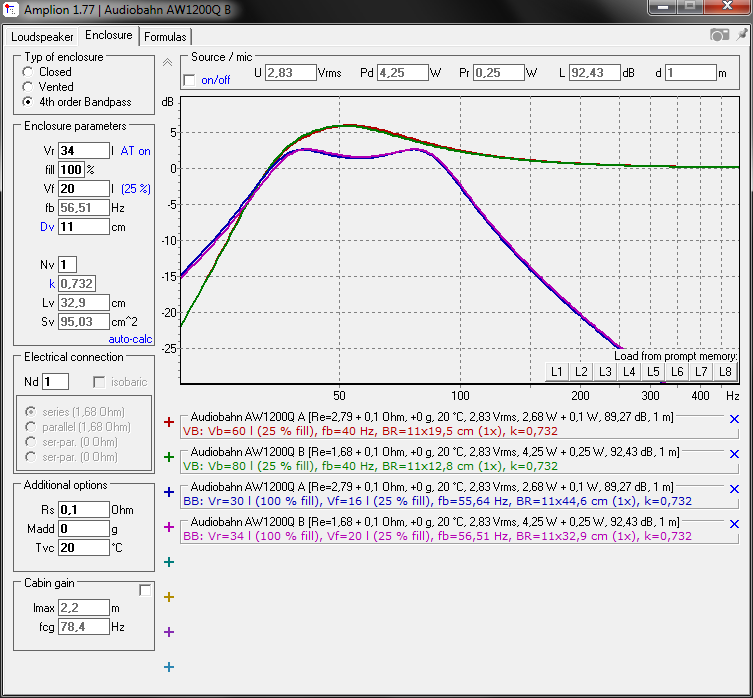Switch to the Loudspeaker tab

click(x=42, y=37)
